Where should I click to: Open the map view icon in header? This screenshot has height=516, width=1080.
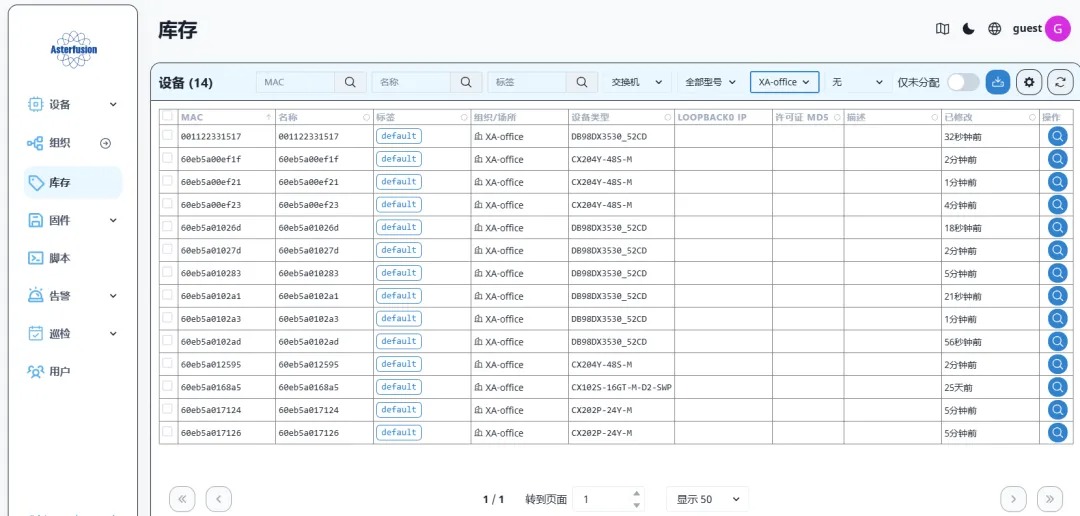point(942,29)
